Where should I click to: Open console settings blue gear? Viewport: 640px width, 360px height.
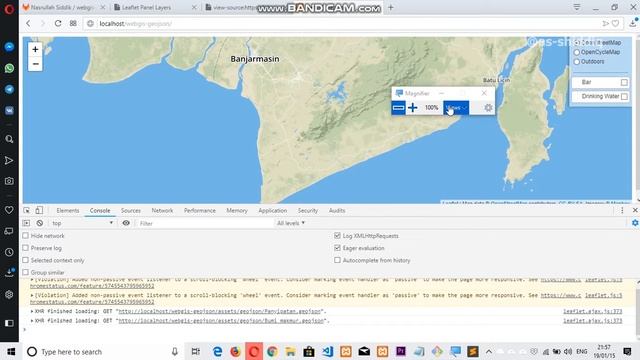pos(635,223)
